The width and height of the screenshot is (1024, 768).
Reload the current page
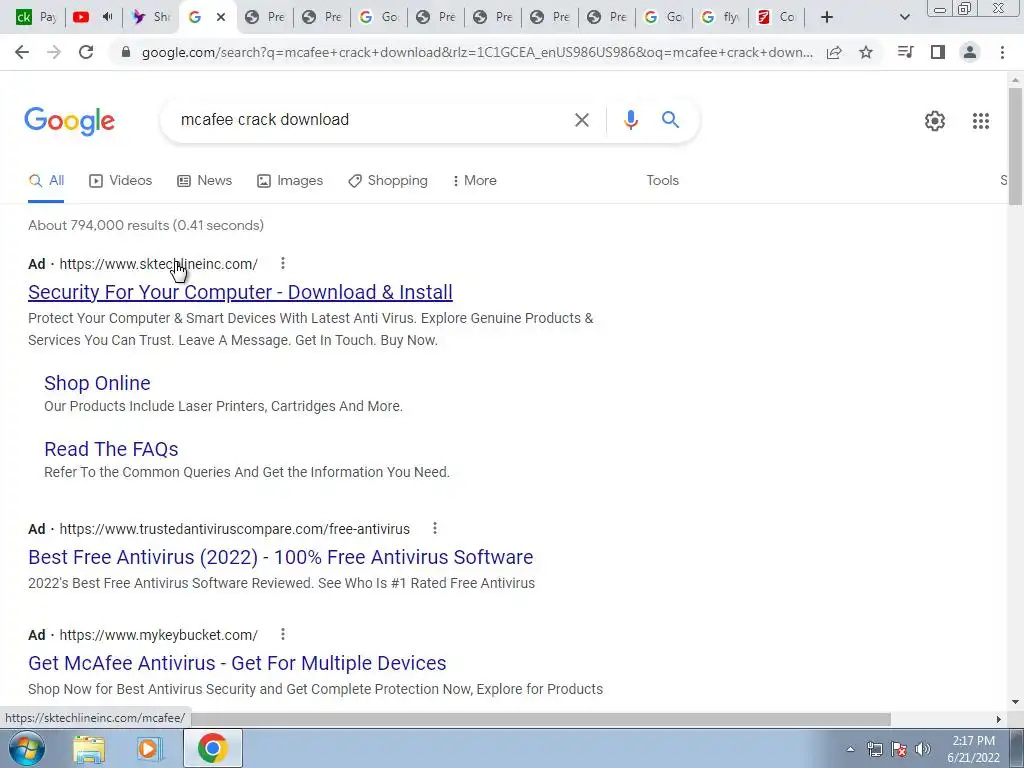click(86, 52)
